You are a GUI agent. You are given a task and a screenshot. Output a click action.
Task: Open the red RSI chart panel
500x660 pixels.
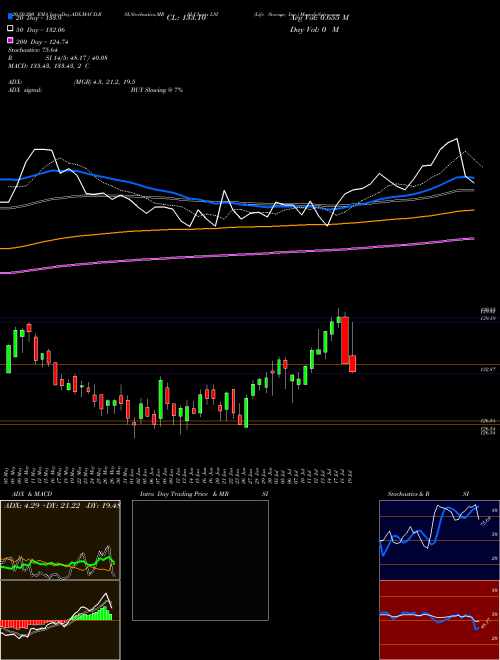point(439,620)
